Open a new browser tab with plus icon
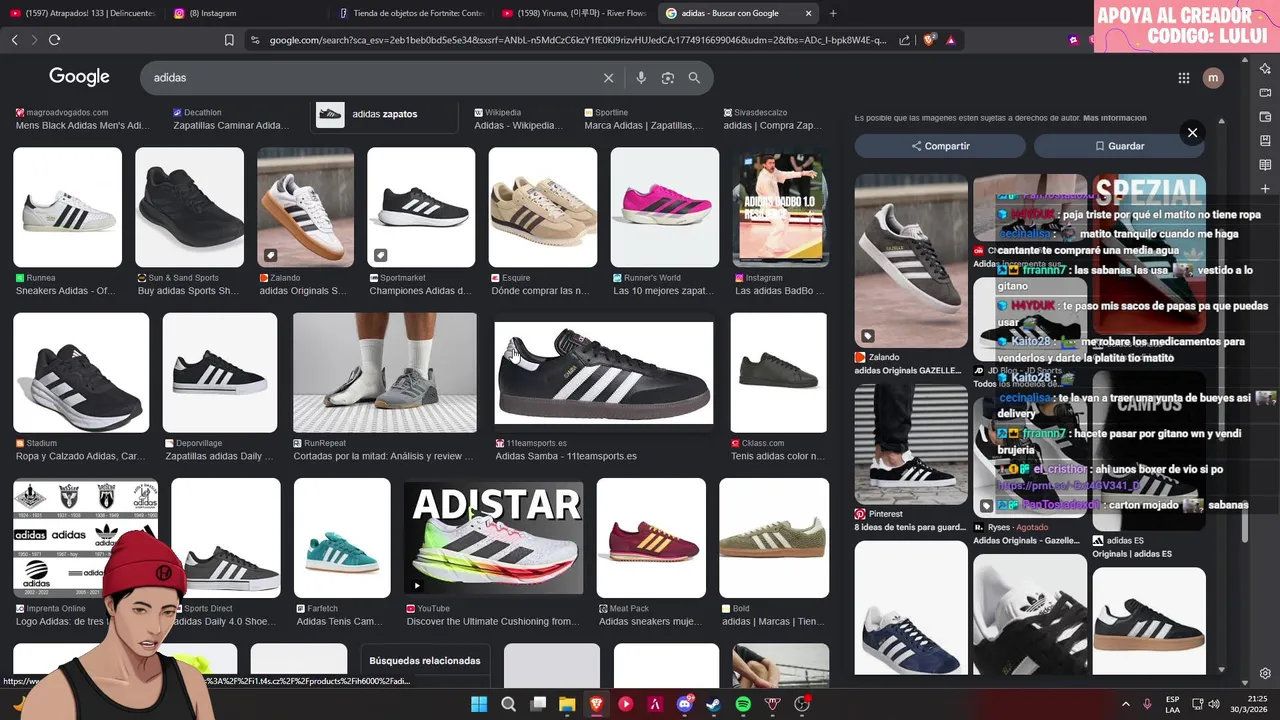Image resolution: width=1280 pixels, height=720 pixels. (833, 13)
